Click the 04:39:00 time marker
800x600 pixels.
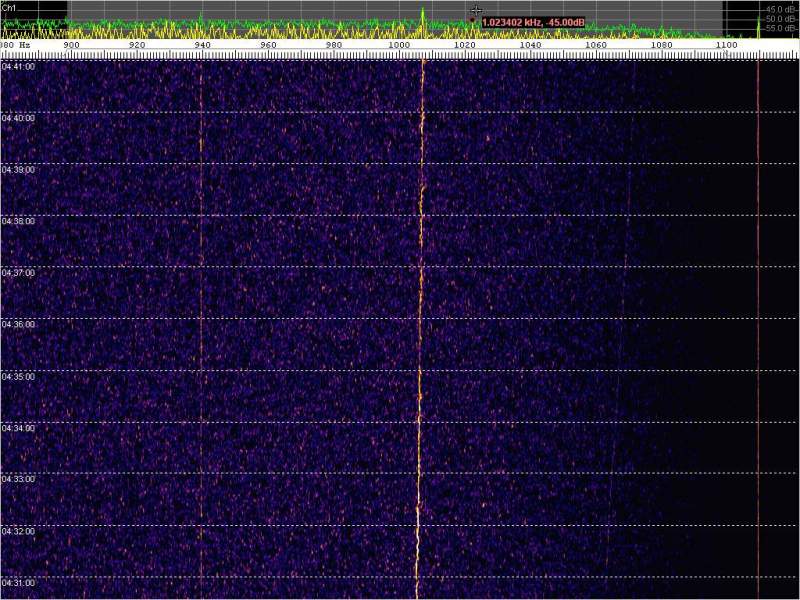tap(18, 169)
